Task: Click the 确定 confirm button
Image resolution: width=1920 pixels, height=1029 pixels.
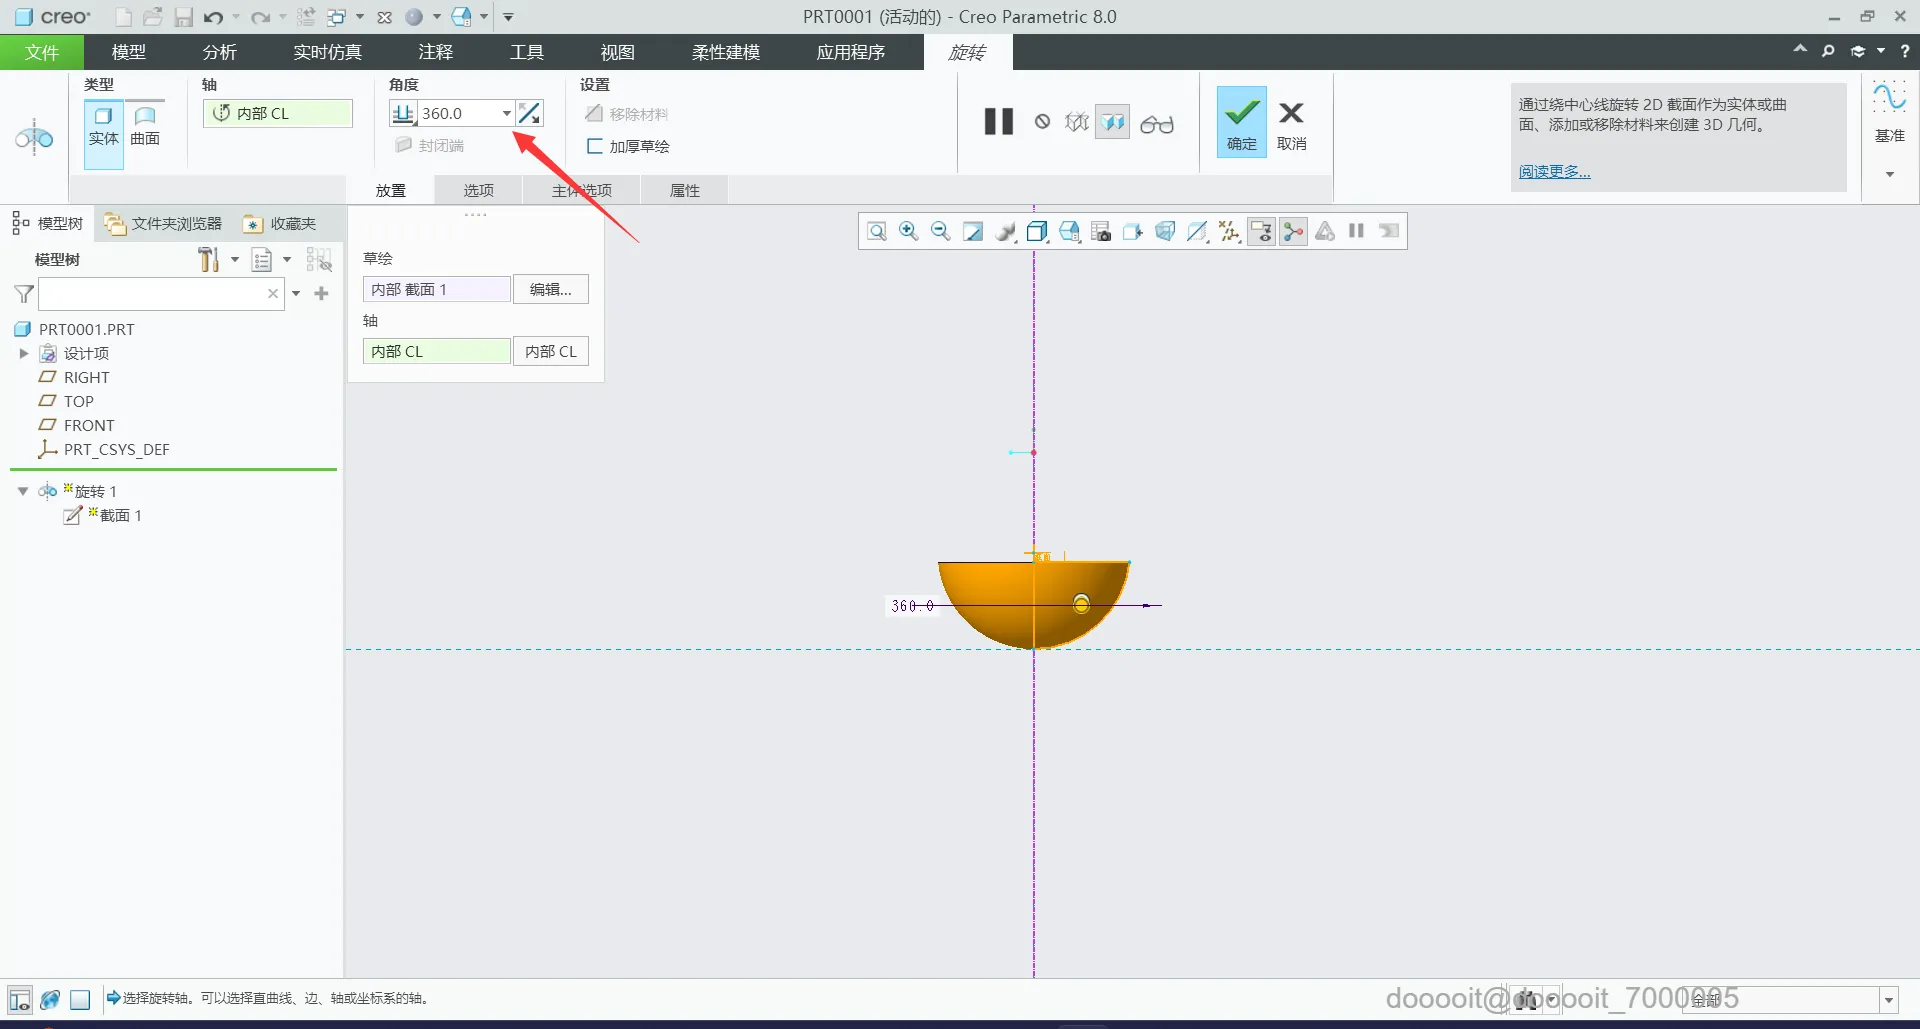Action: point(1242,122)
